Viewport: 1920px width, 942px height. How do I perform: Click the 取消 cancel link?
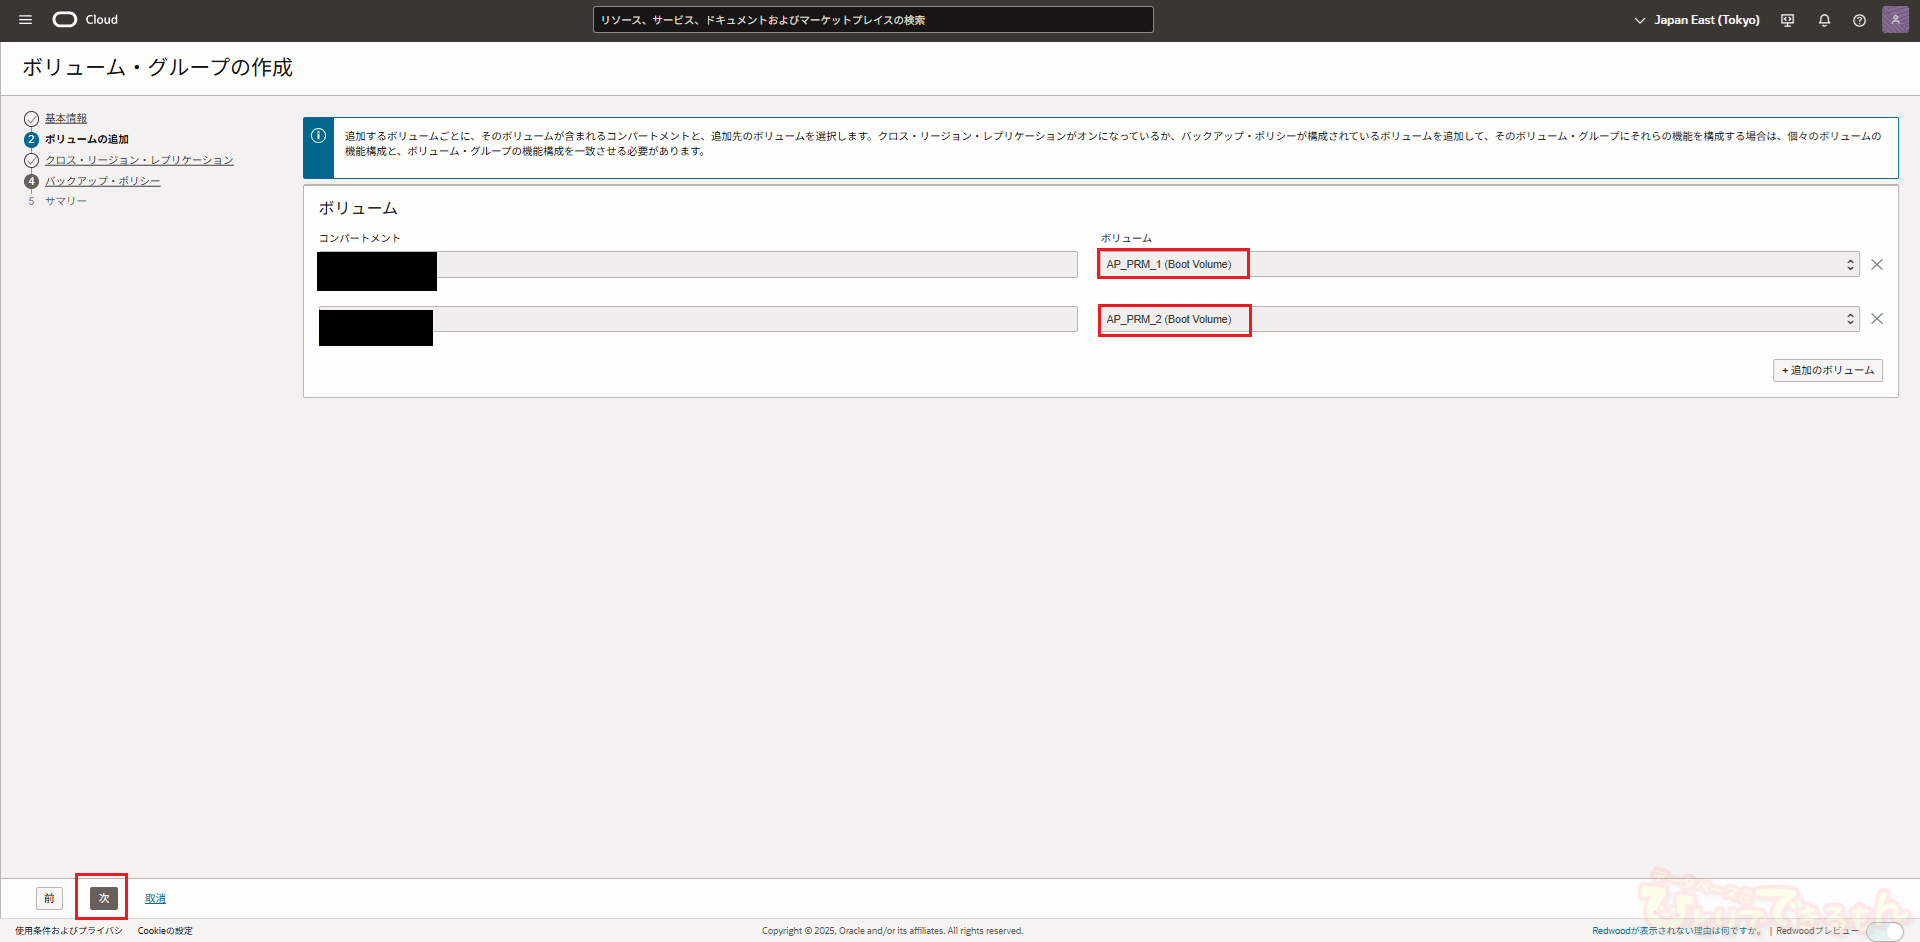tap(155, 898)
